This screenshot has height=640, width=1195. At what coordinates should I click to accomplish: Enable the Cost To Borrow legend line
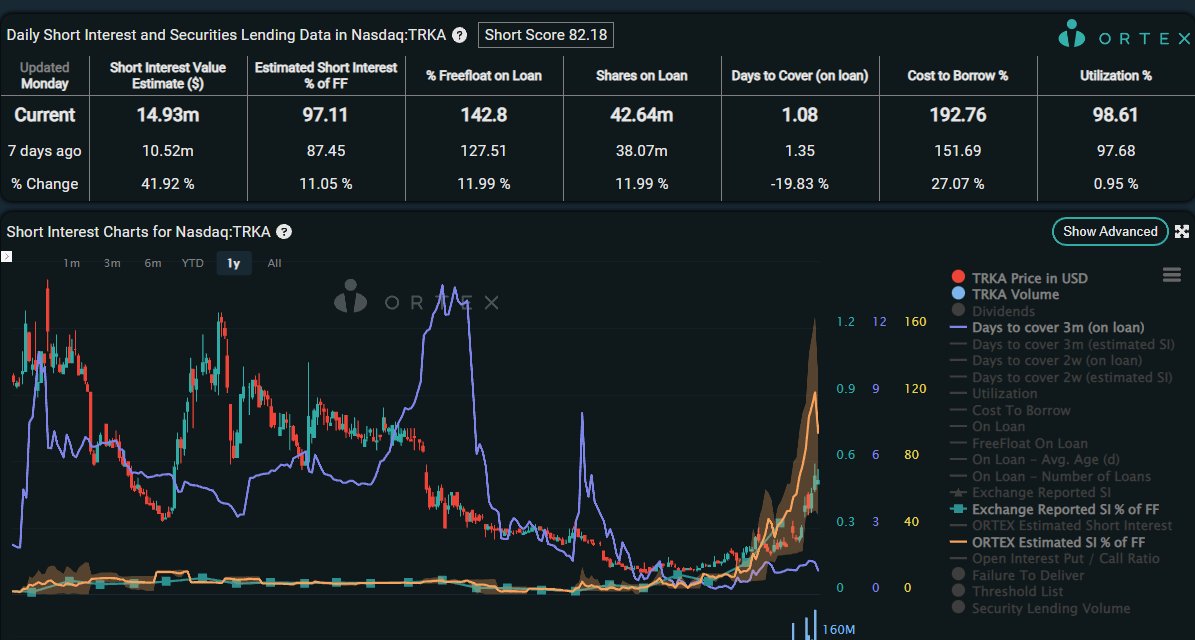1011,410
